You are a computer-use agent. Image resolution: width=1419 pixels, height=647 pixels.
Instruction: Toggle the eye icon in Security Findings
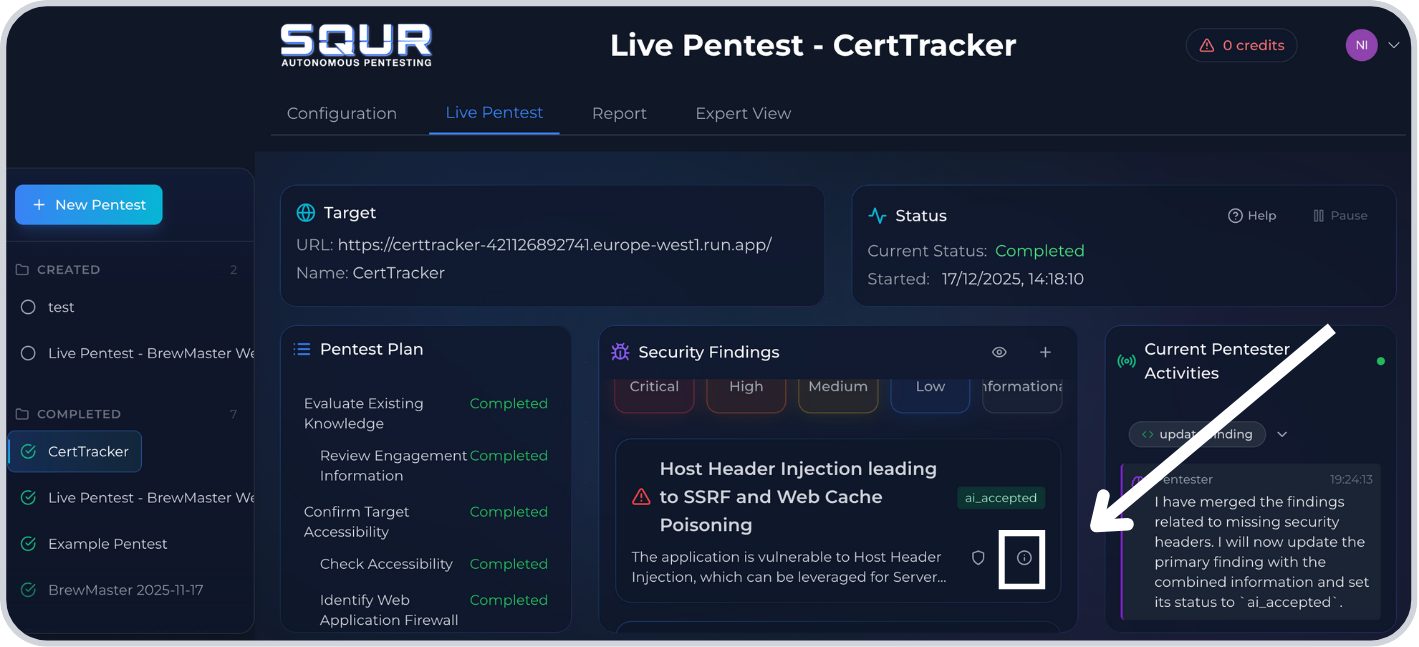tap(999, 352)
